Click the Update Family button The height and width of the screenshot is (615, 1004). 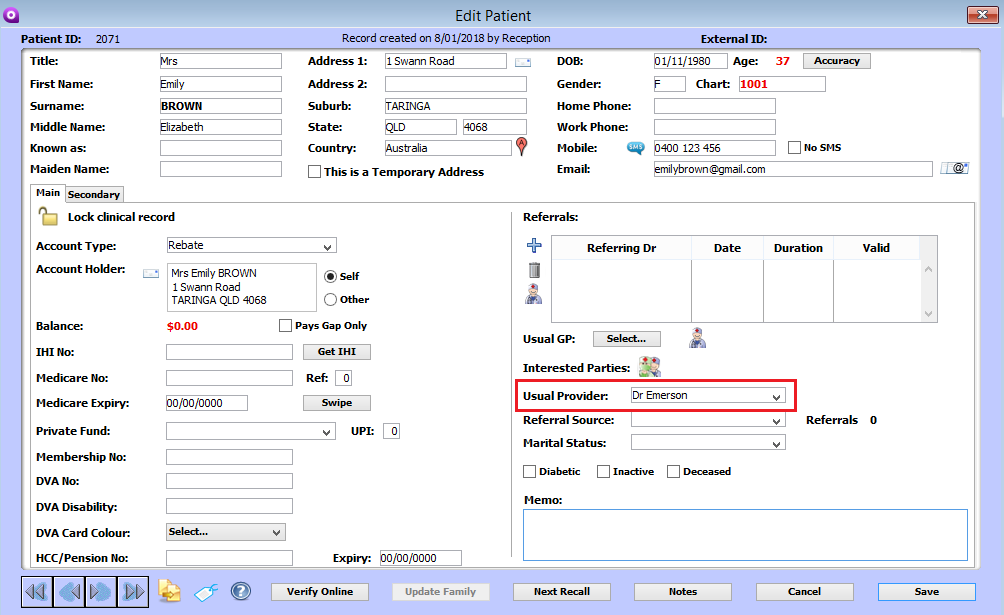pos(441,591)
